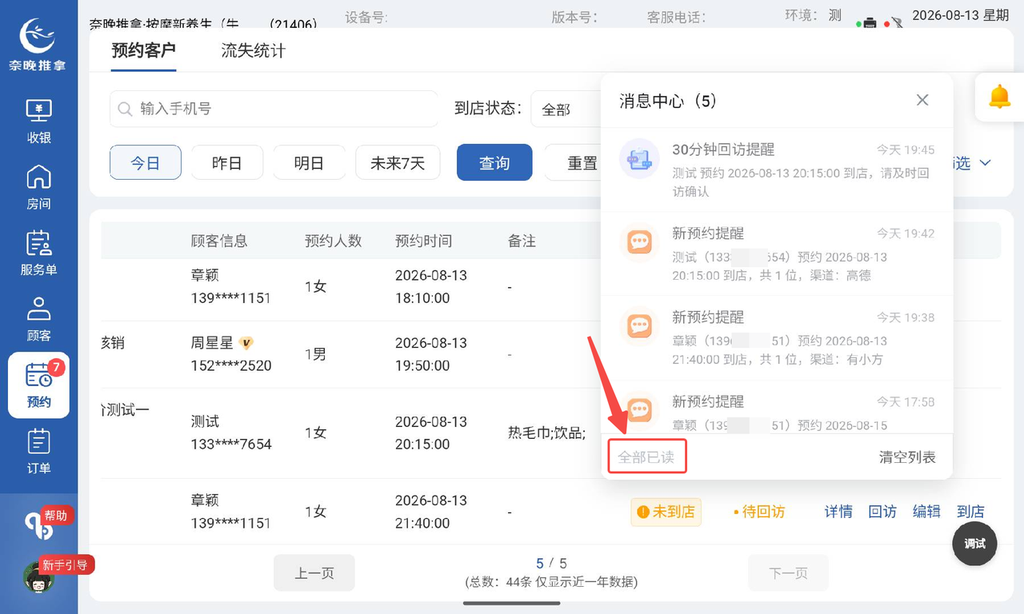Click the 1男 count cell
The image size is (1024, 614).
point(315,354)
